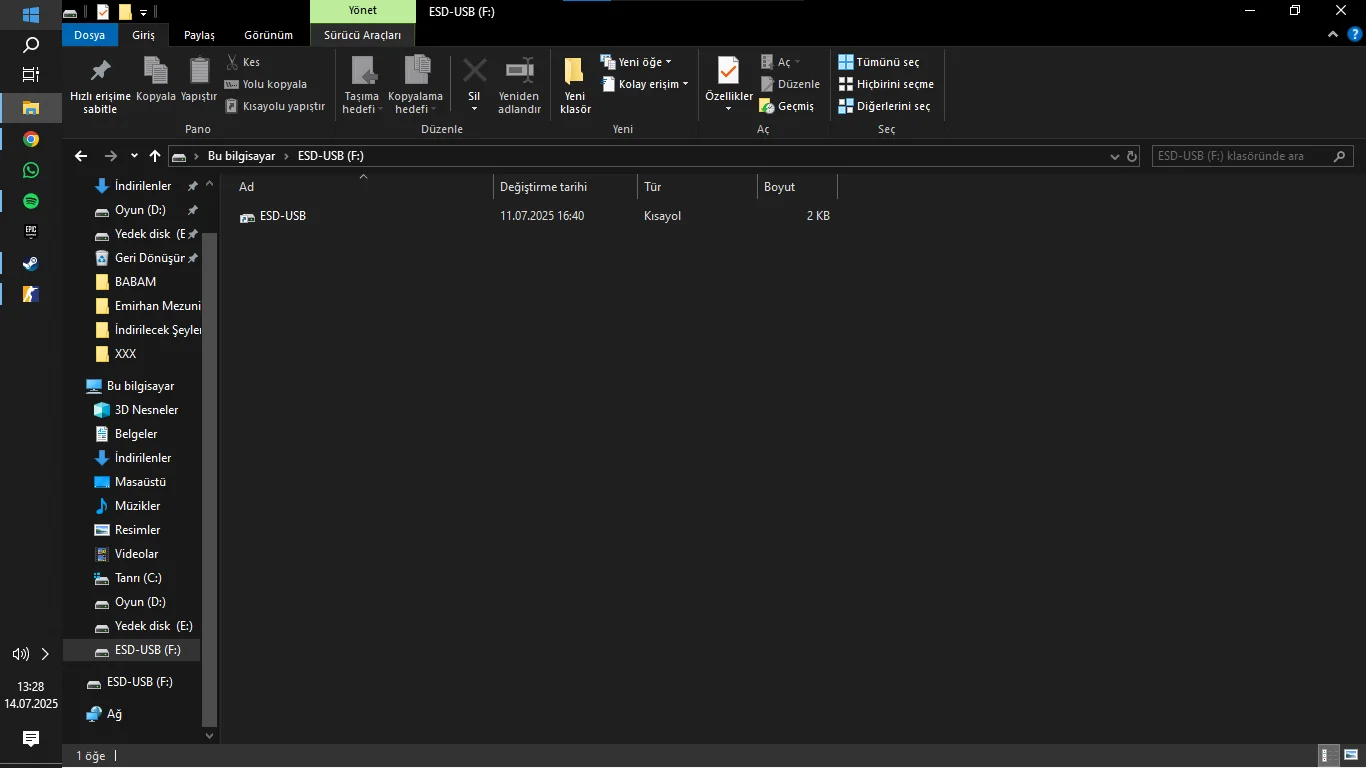Click Düzenle in the Aç group

[790, 84]
